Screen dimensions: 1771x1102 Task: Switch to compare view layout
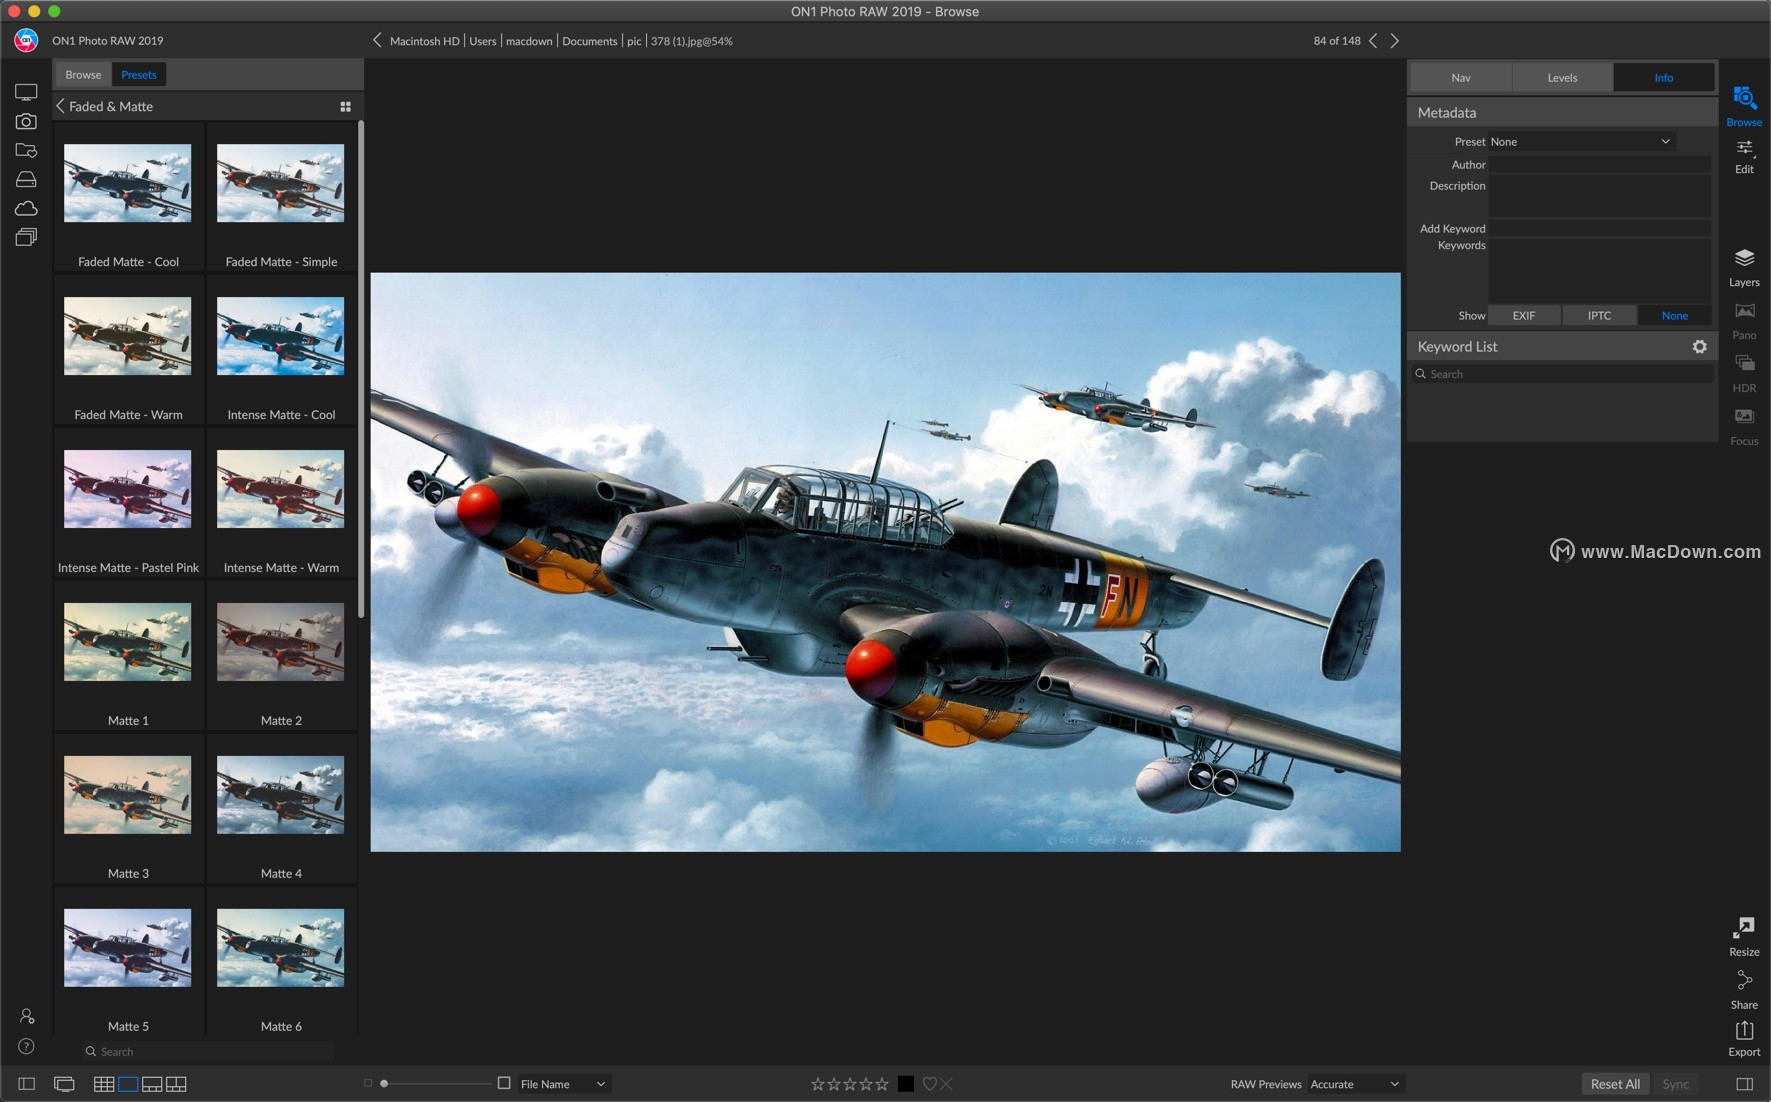[176, 1084]
